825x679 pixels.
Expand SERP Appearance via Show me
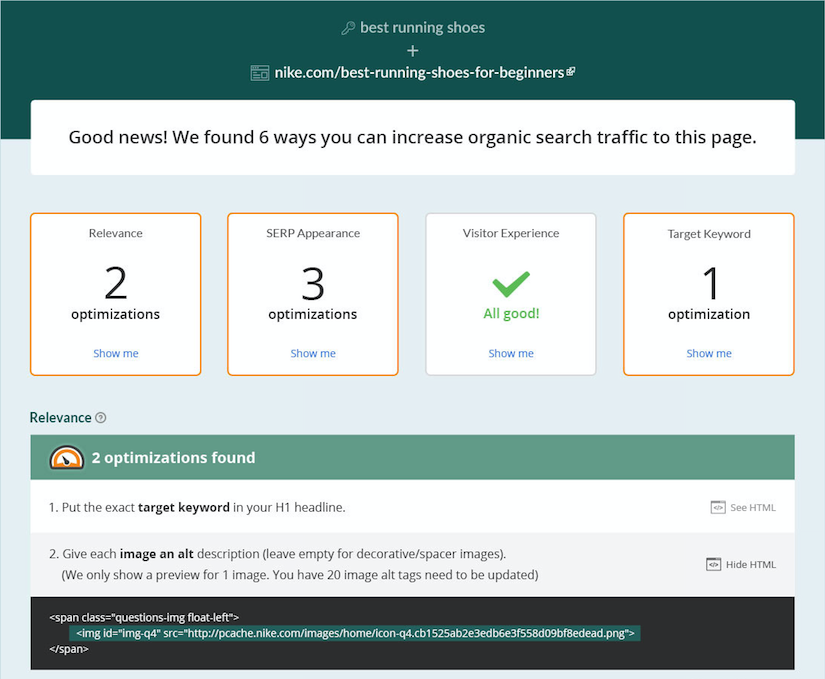coord(313,353)
